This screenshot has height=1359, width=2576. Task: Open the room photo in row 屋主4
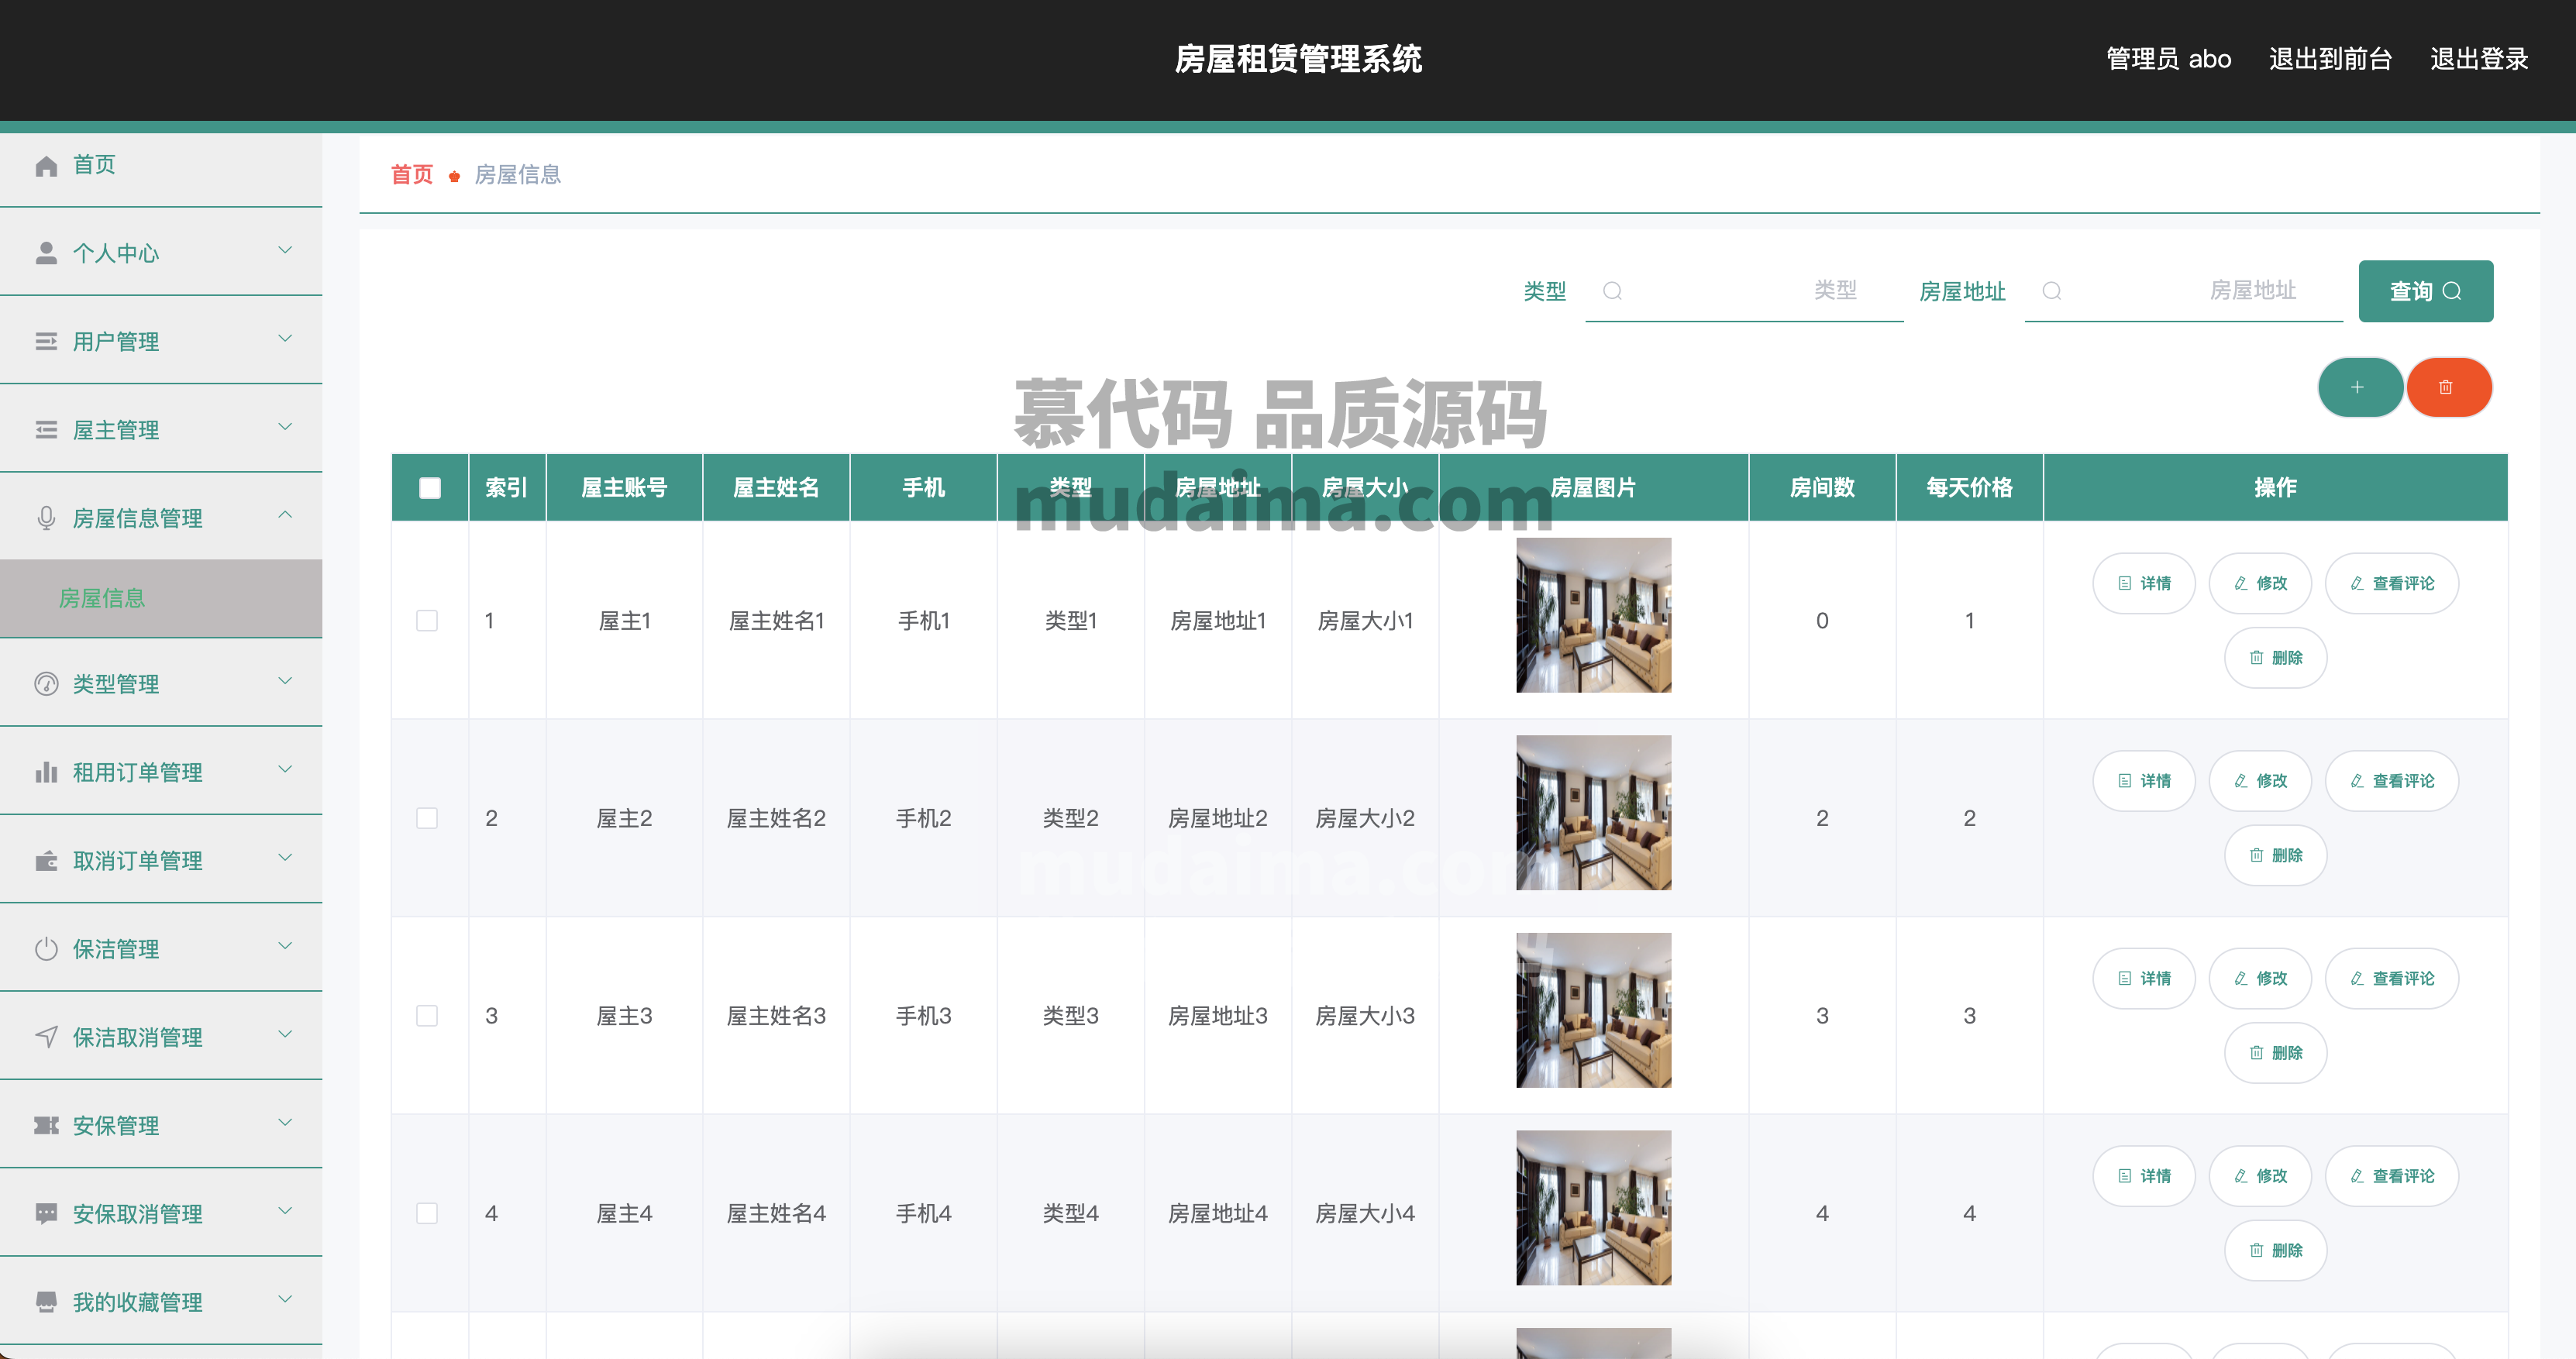(x=1593, y=1208)
